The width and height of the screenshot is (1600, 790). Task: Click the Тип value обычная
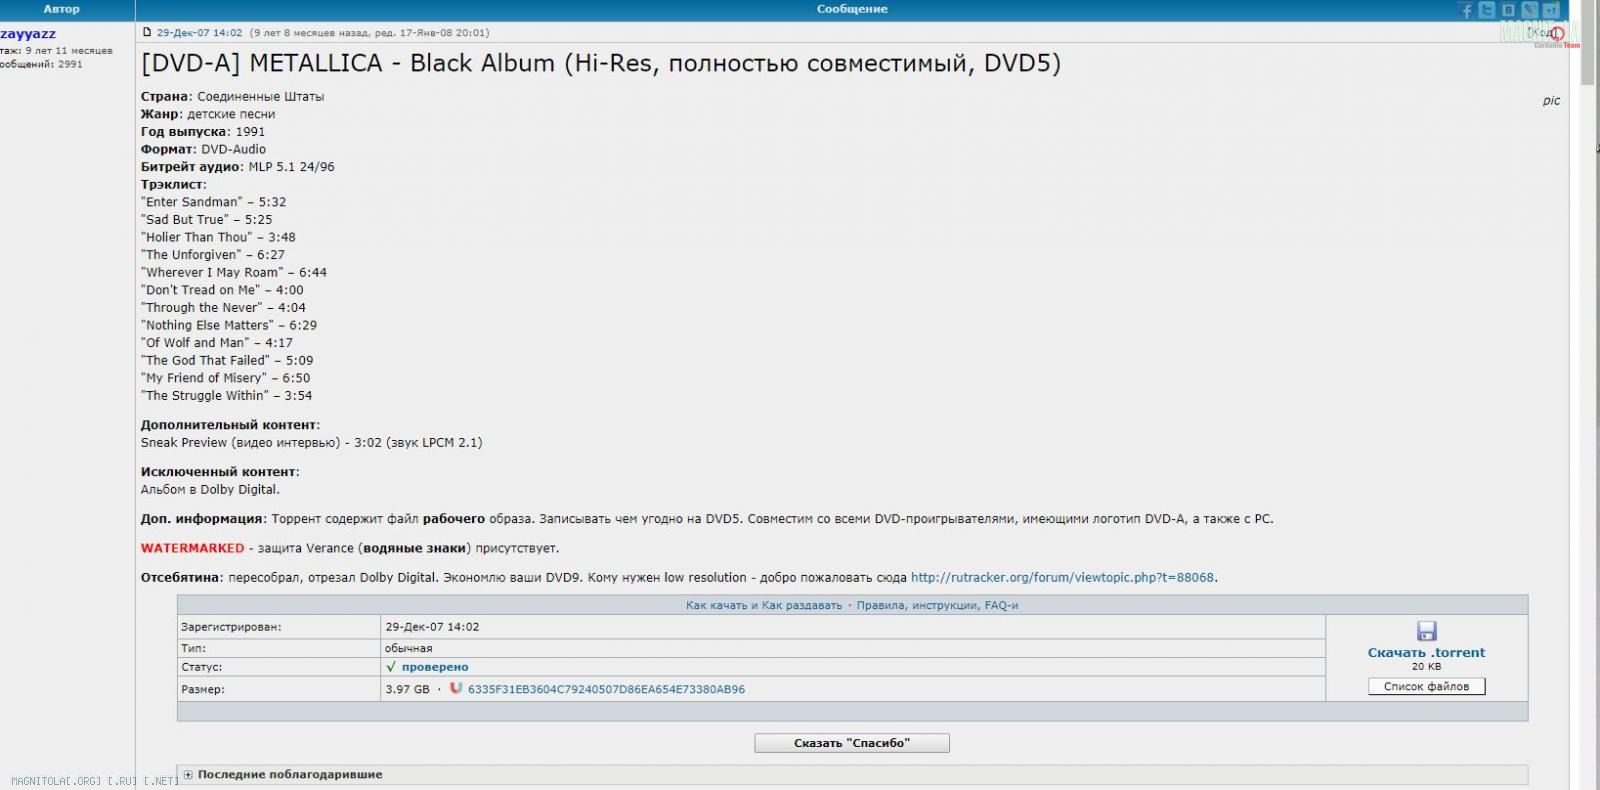point(408,648)
